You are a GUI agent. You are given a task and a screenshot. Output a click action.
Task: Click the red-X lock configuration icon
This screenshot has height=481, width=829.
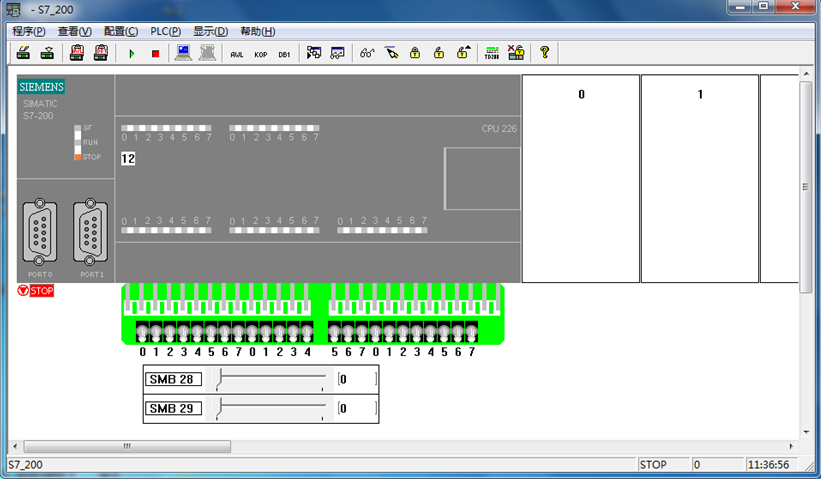(515, 53)
